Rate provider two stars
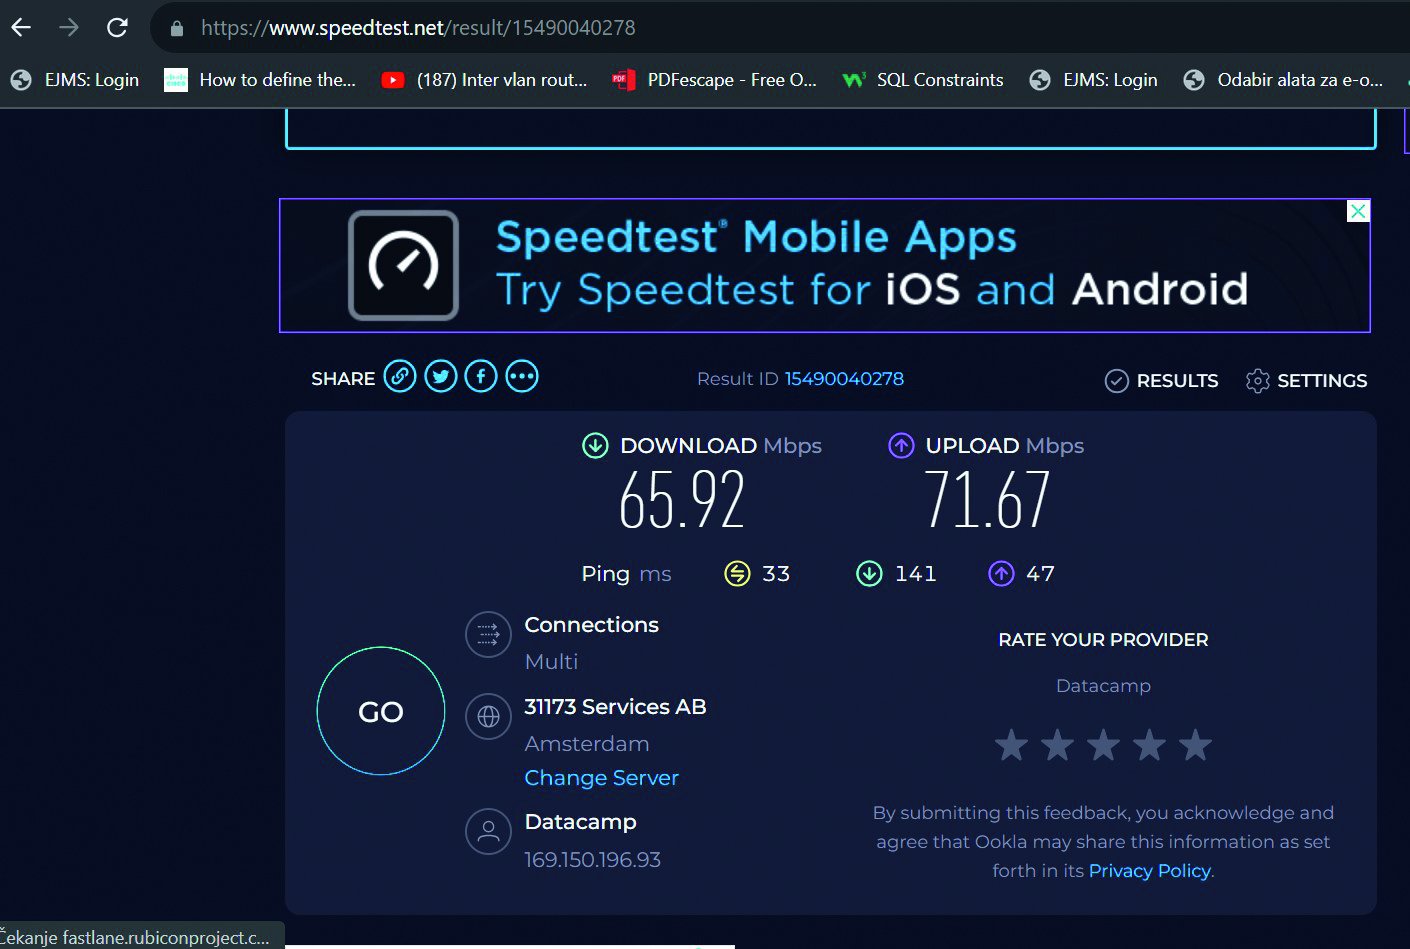Screen dimensions: 1410x949 pyautogui.click(x=1057, y=744)
